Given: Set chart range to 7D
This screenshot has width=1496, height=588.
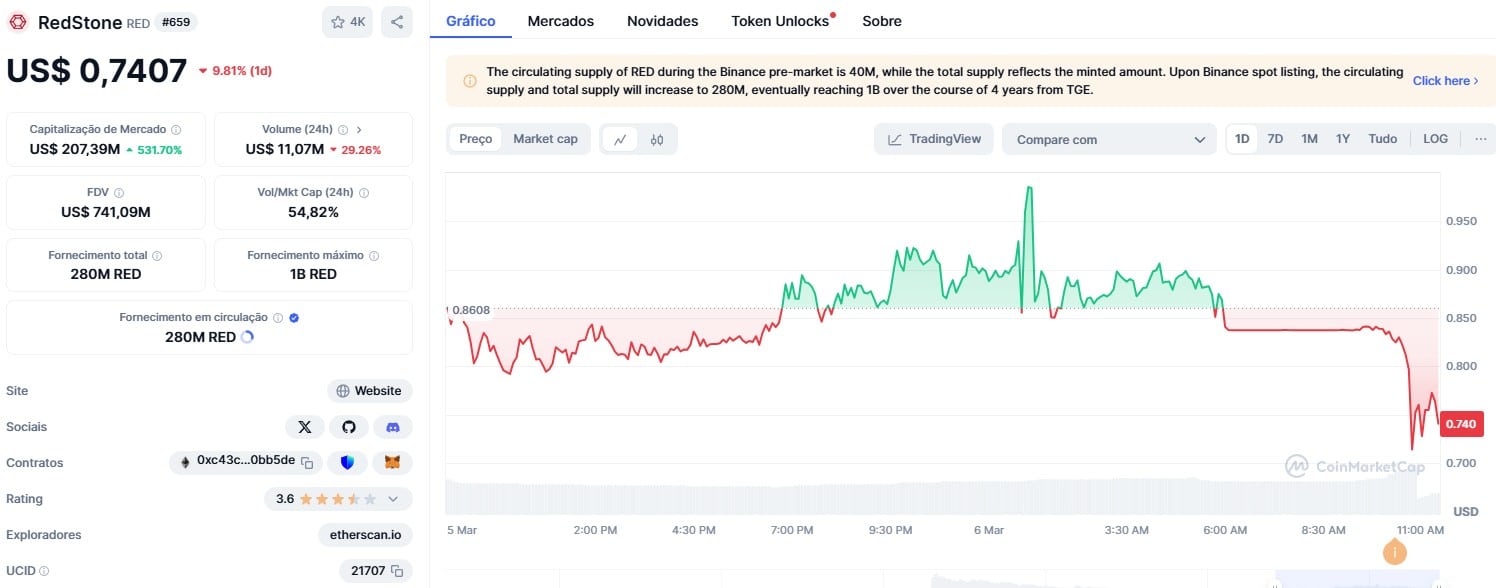Looking at the screenshot, I should [x=1275, y=139].
